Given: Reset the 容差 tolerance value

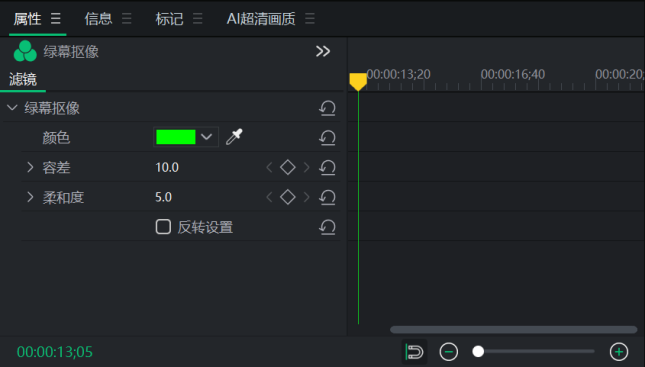Looking at the screenshot, I should pos(327,167).
